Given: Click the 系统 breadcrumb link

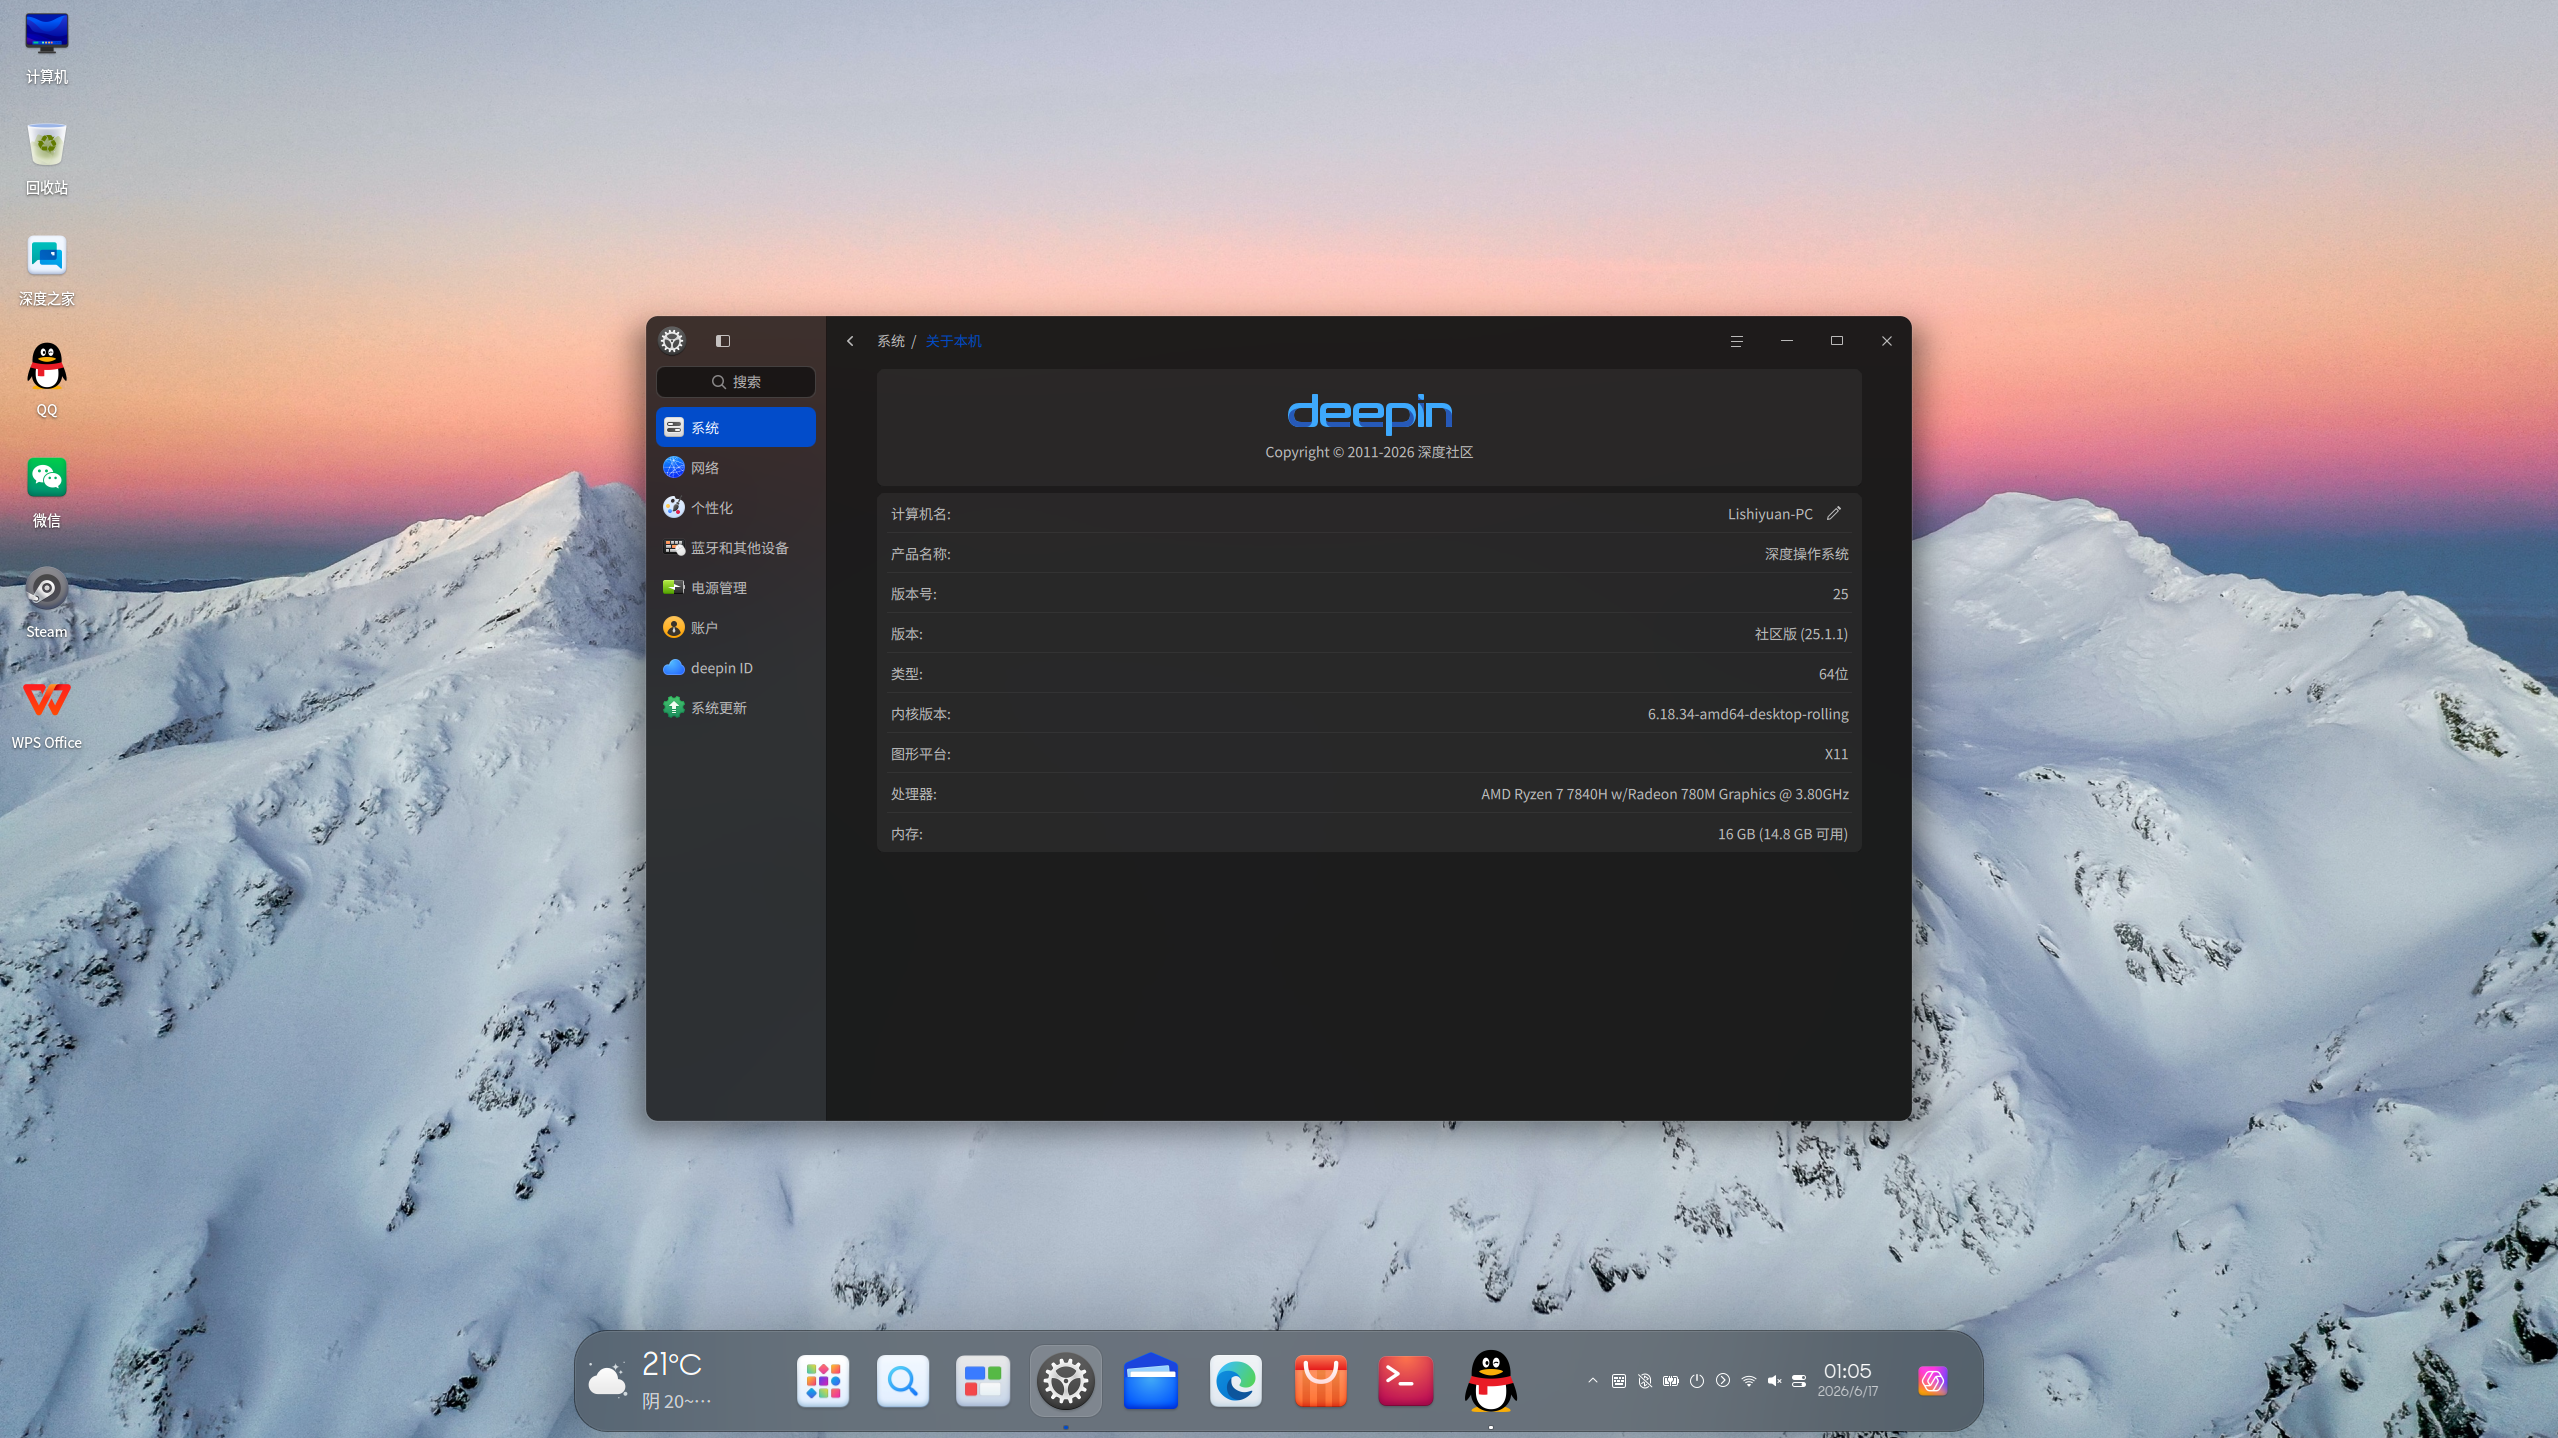Looking at the screenshot, I should point(890,341).
